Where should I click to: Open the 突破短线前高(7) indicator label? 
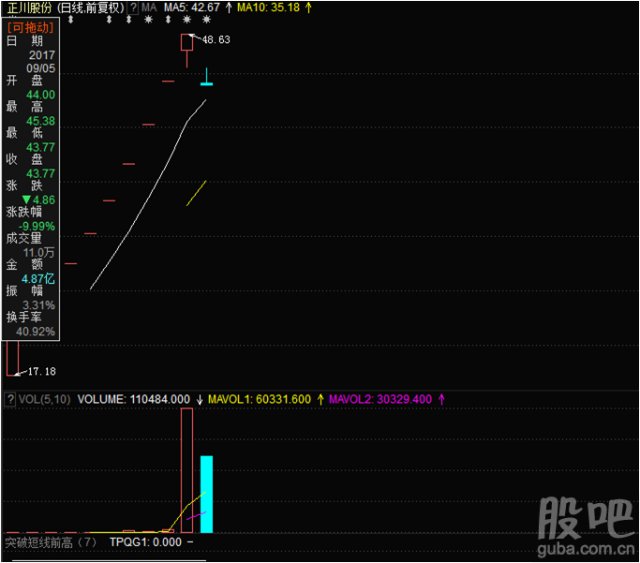coord(50,542)
